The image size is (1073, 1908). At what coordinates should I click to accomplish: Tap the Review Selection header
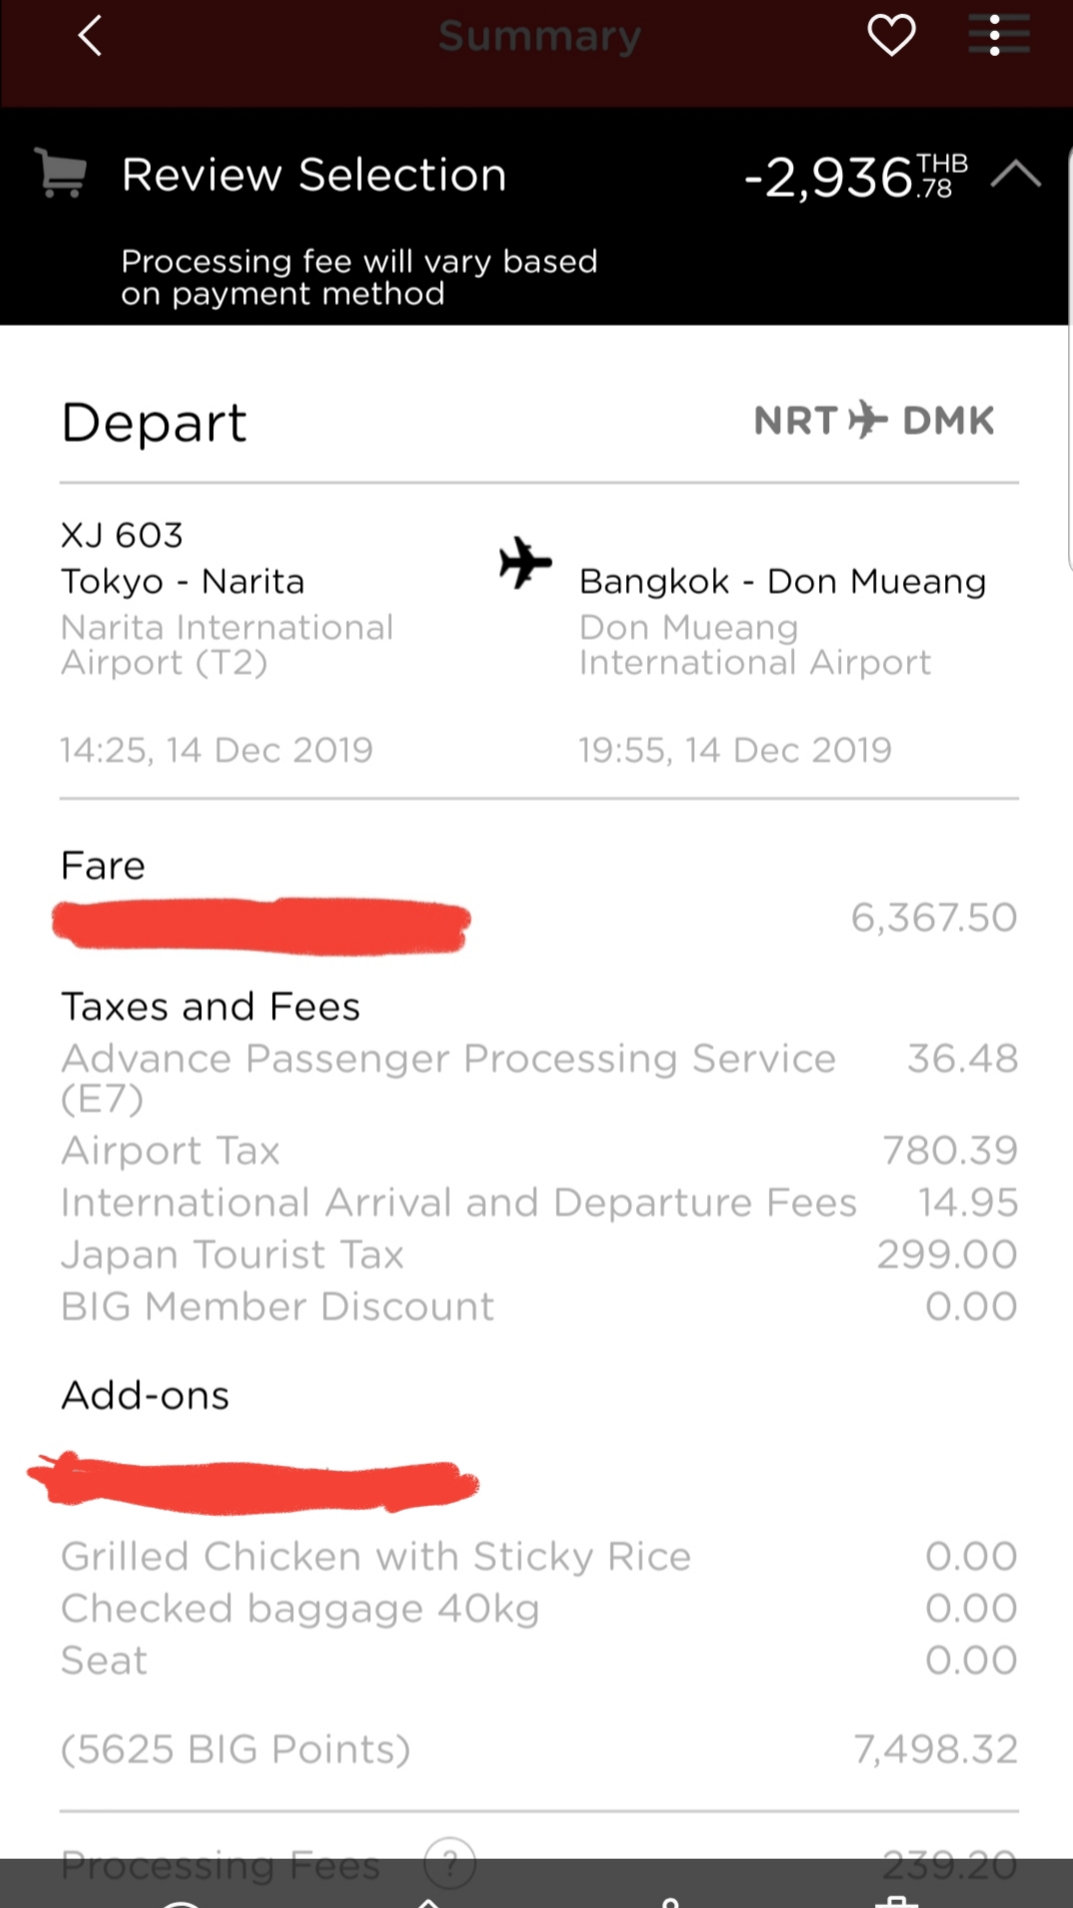(314, 175)
